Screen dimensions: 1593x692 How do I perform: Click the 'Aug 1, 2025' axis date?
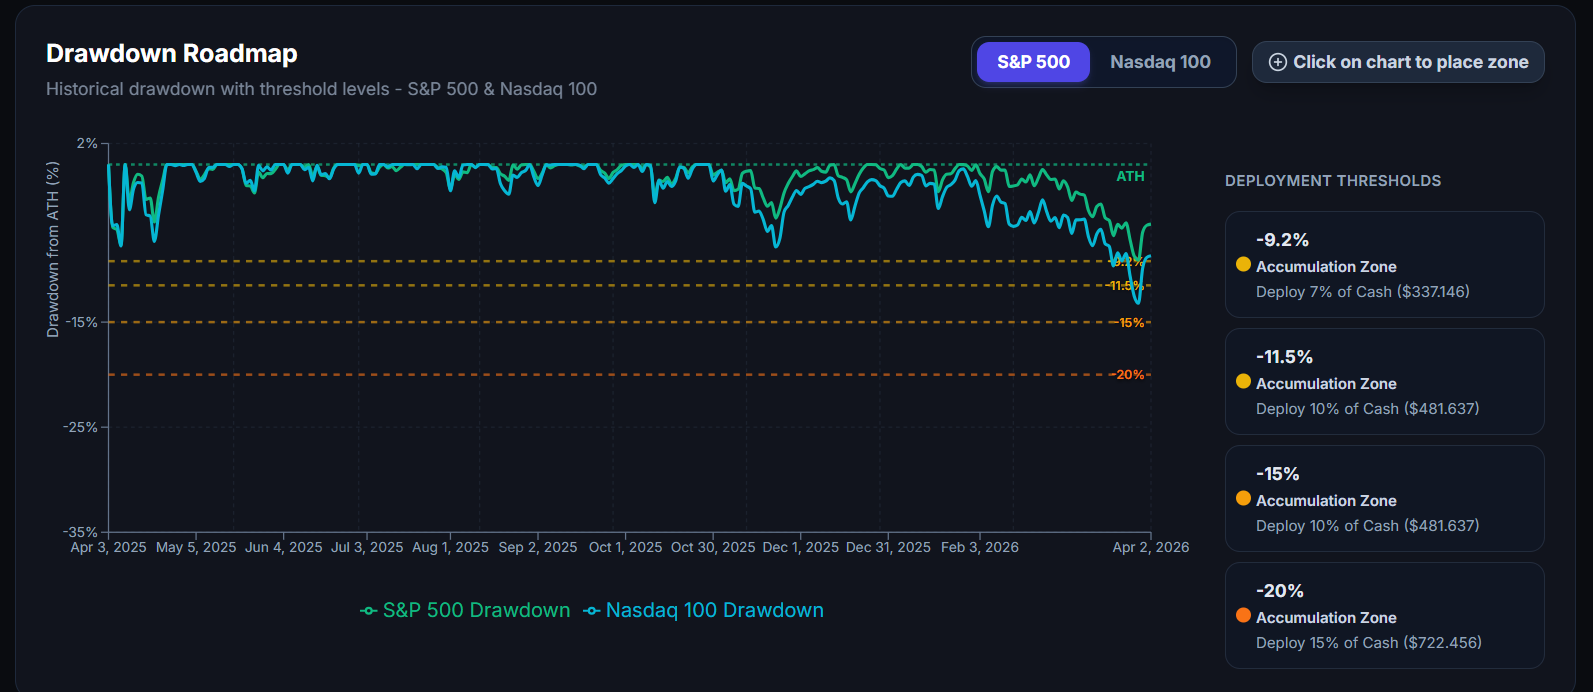(450, 547)
